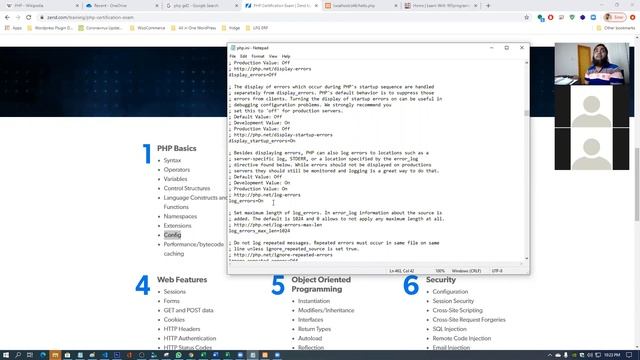Open the Other bookmarks folder
This screenshot has width=640, height=360.
click(616, 28)
